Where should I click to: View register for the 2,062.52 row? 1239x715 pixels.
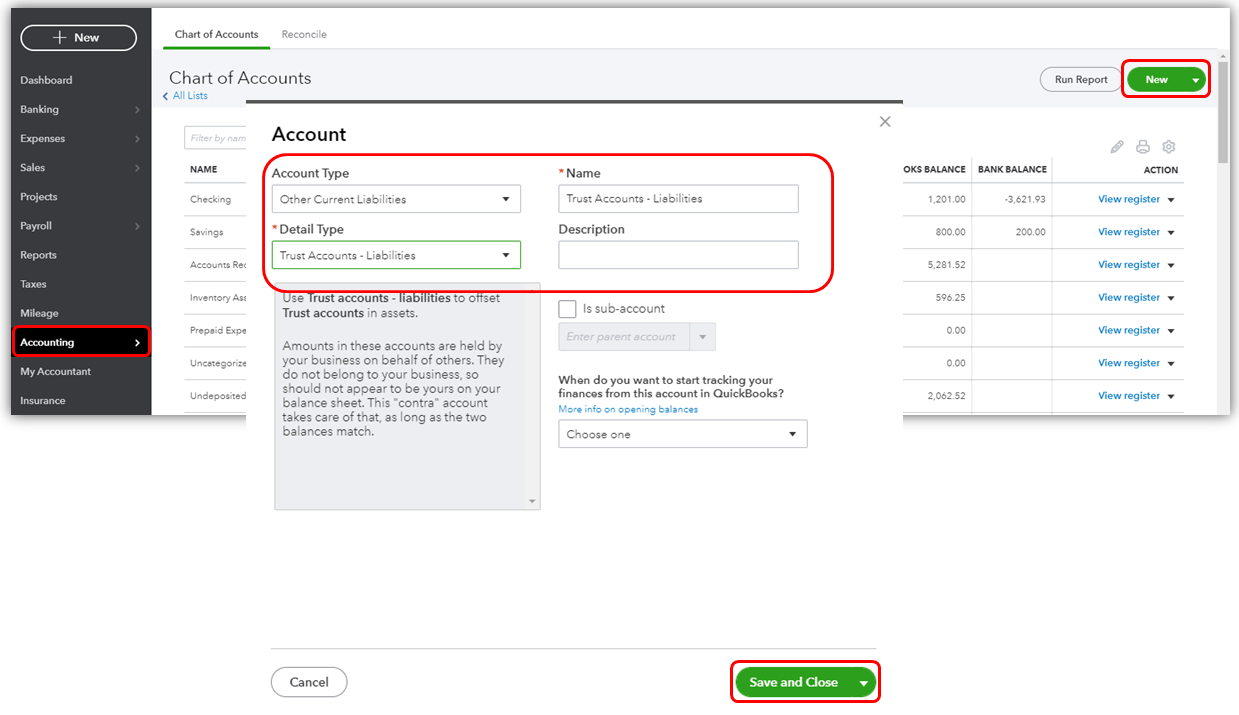(x=1129, y=396)
